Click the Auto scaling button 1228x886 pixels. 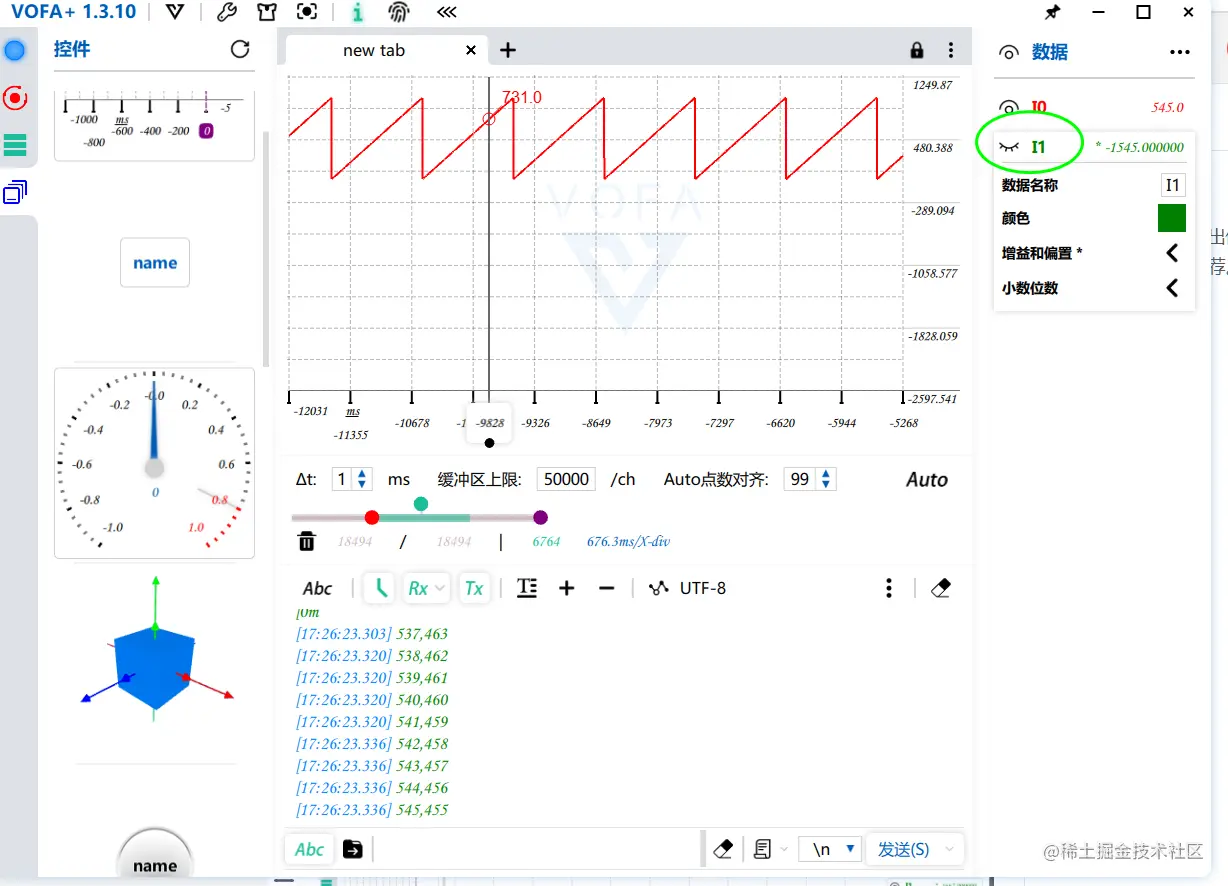[926, 480]
